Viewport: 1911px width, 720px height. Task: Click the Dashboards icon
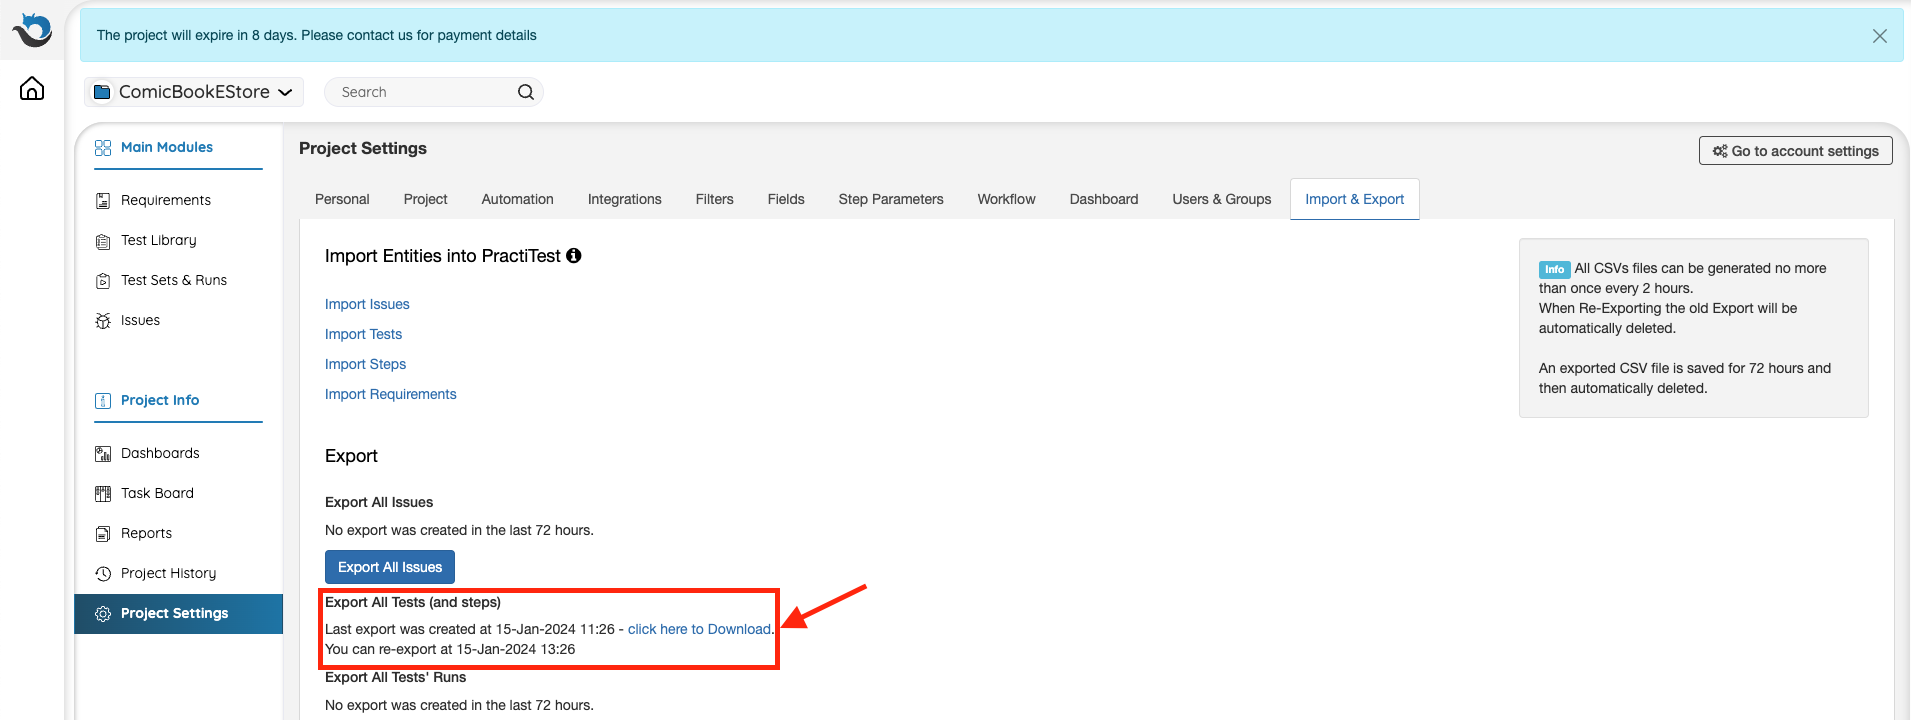tap(103, 454)
